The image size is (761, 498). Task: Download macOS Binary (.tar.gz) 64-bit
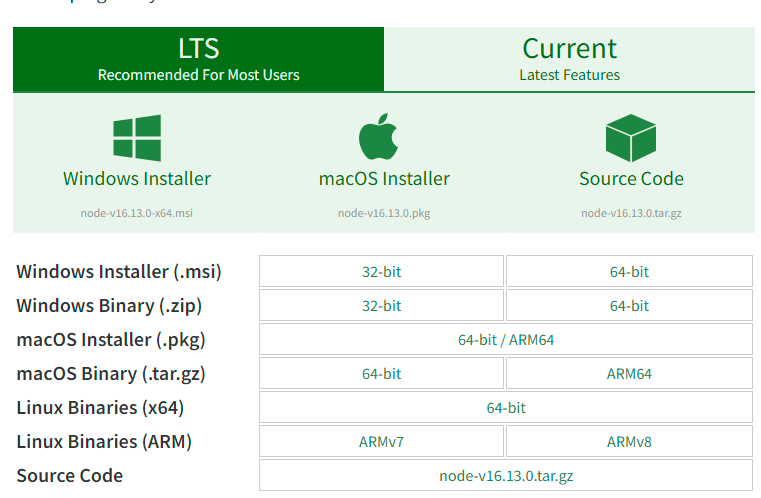[381, 373]
